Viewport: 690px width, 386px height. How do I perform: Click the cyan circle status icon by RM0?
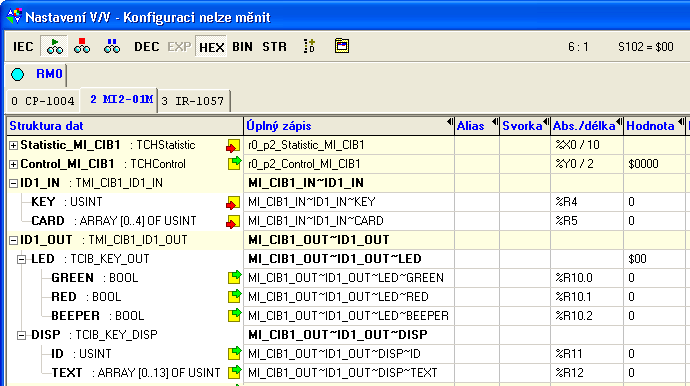(x=18, y=74)
